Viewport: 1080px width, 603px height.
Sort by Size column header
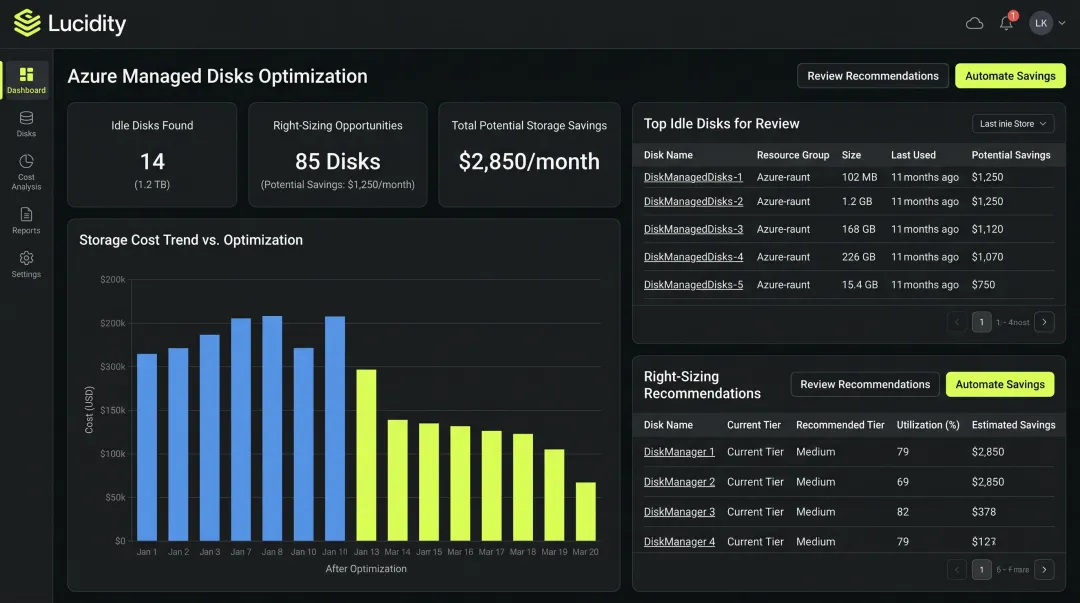[851, 155]
